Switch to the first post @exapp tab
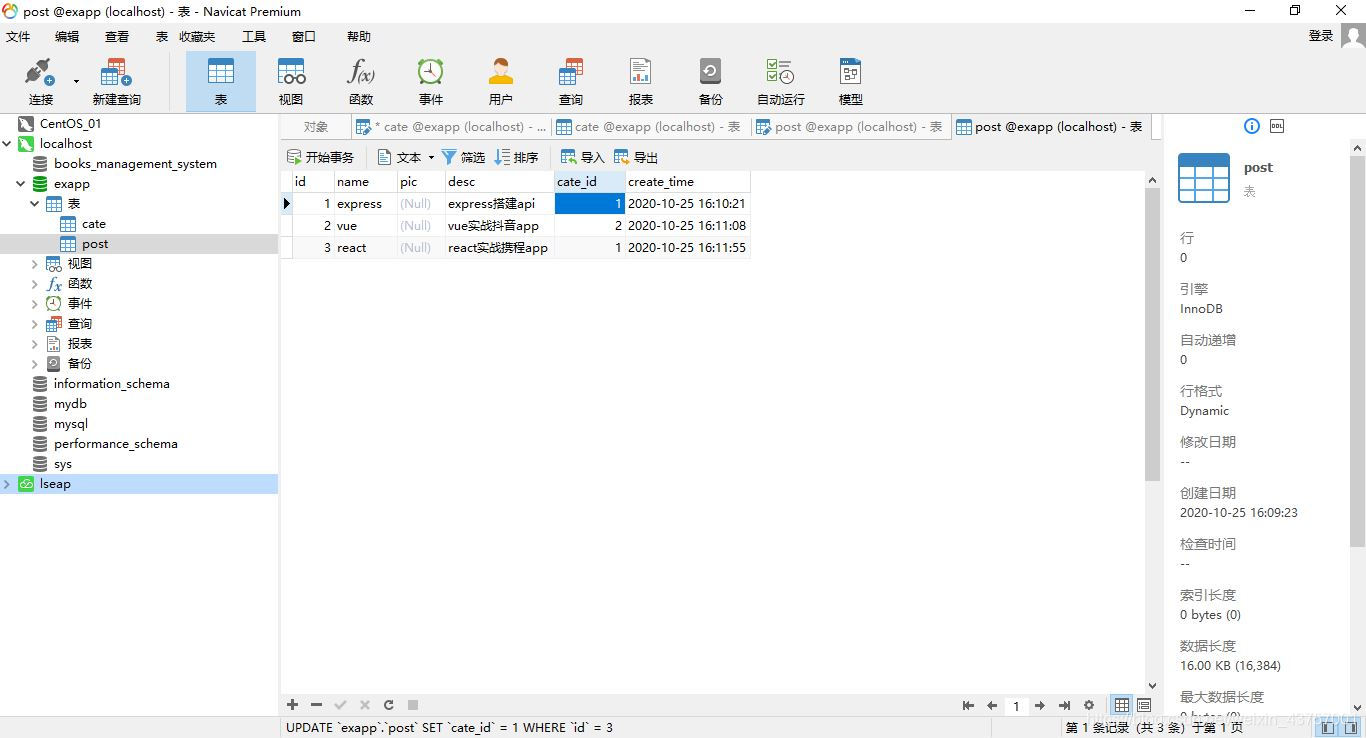Image resolution: width=1366 pixels, height=738 pixels. click(850, 127)
